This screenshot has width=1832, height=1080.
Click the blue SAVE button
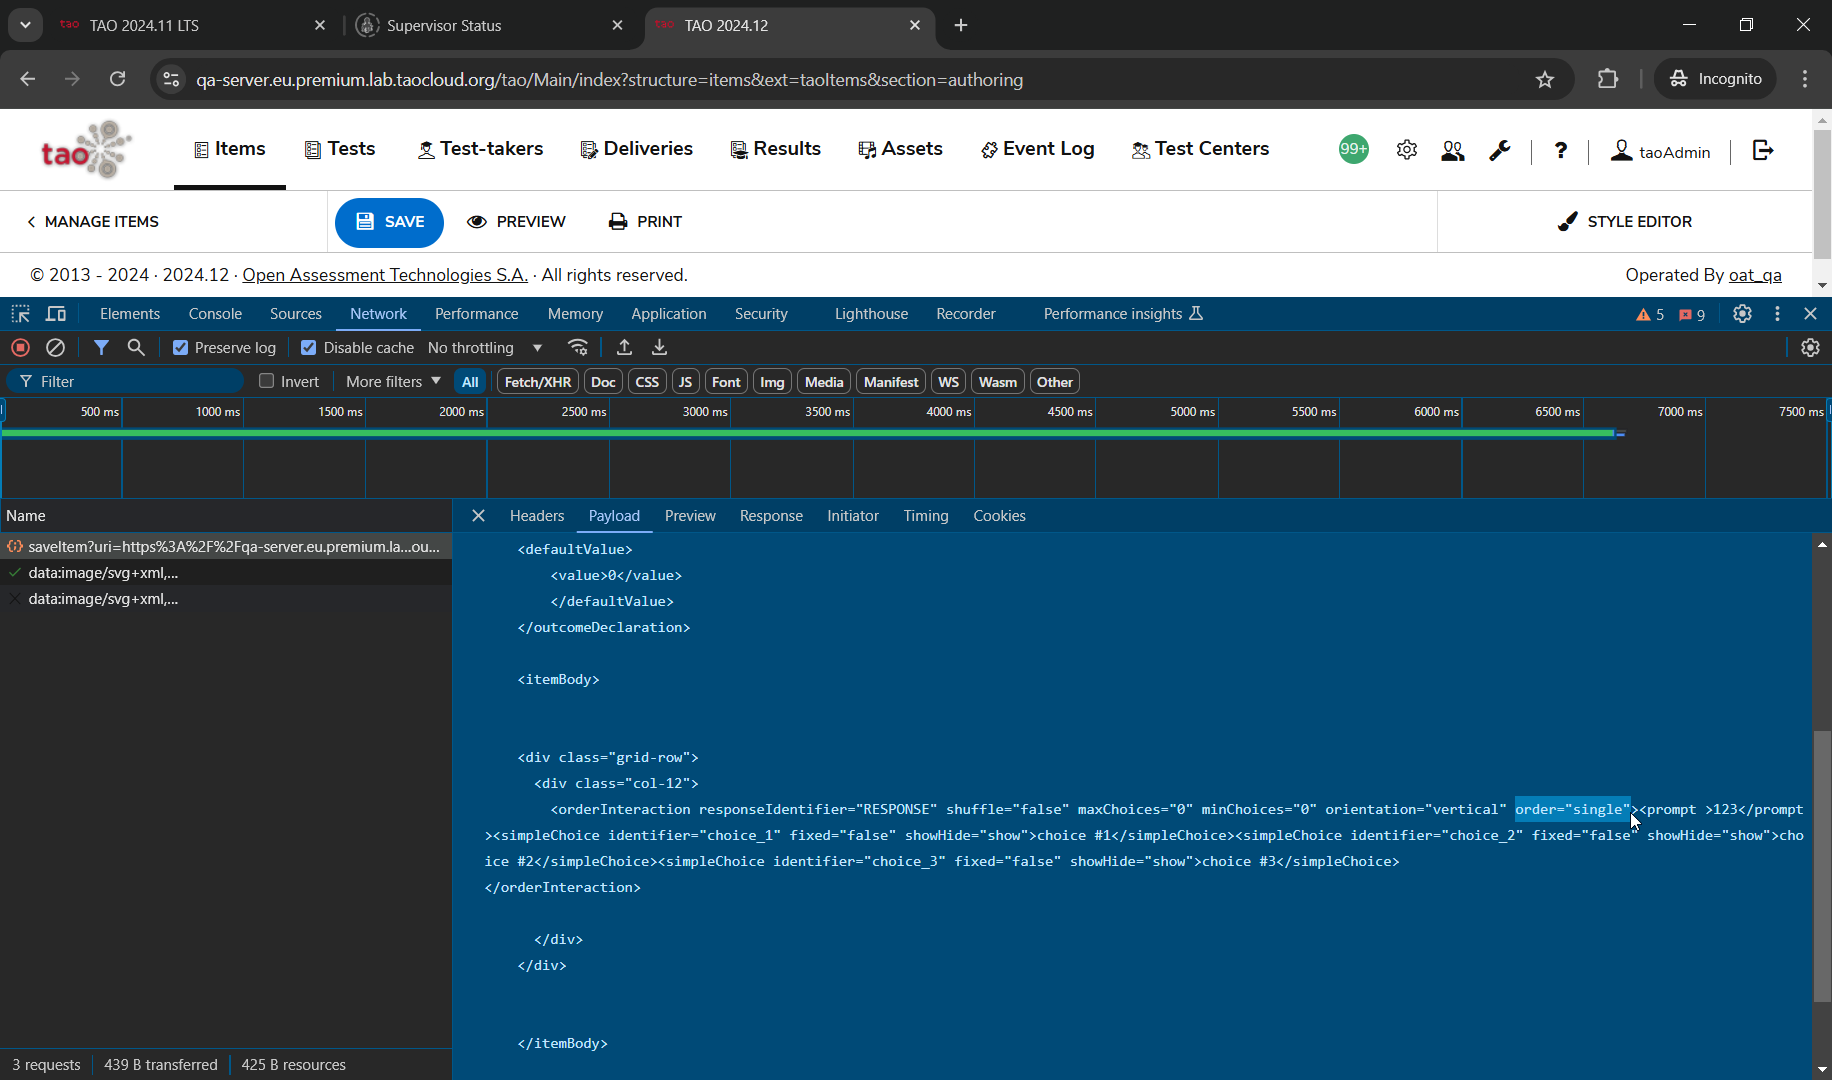[x=389, y=222]
